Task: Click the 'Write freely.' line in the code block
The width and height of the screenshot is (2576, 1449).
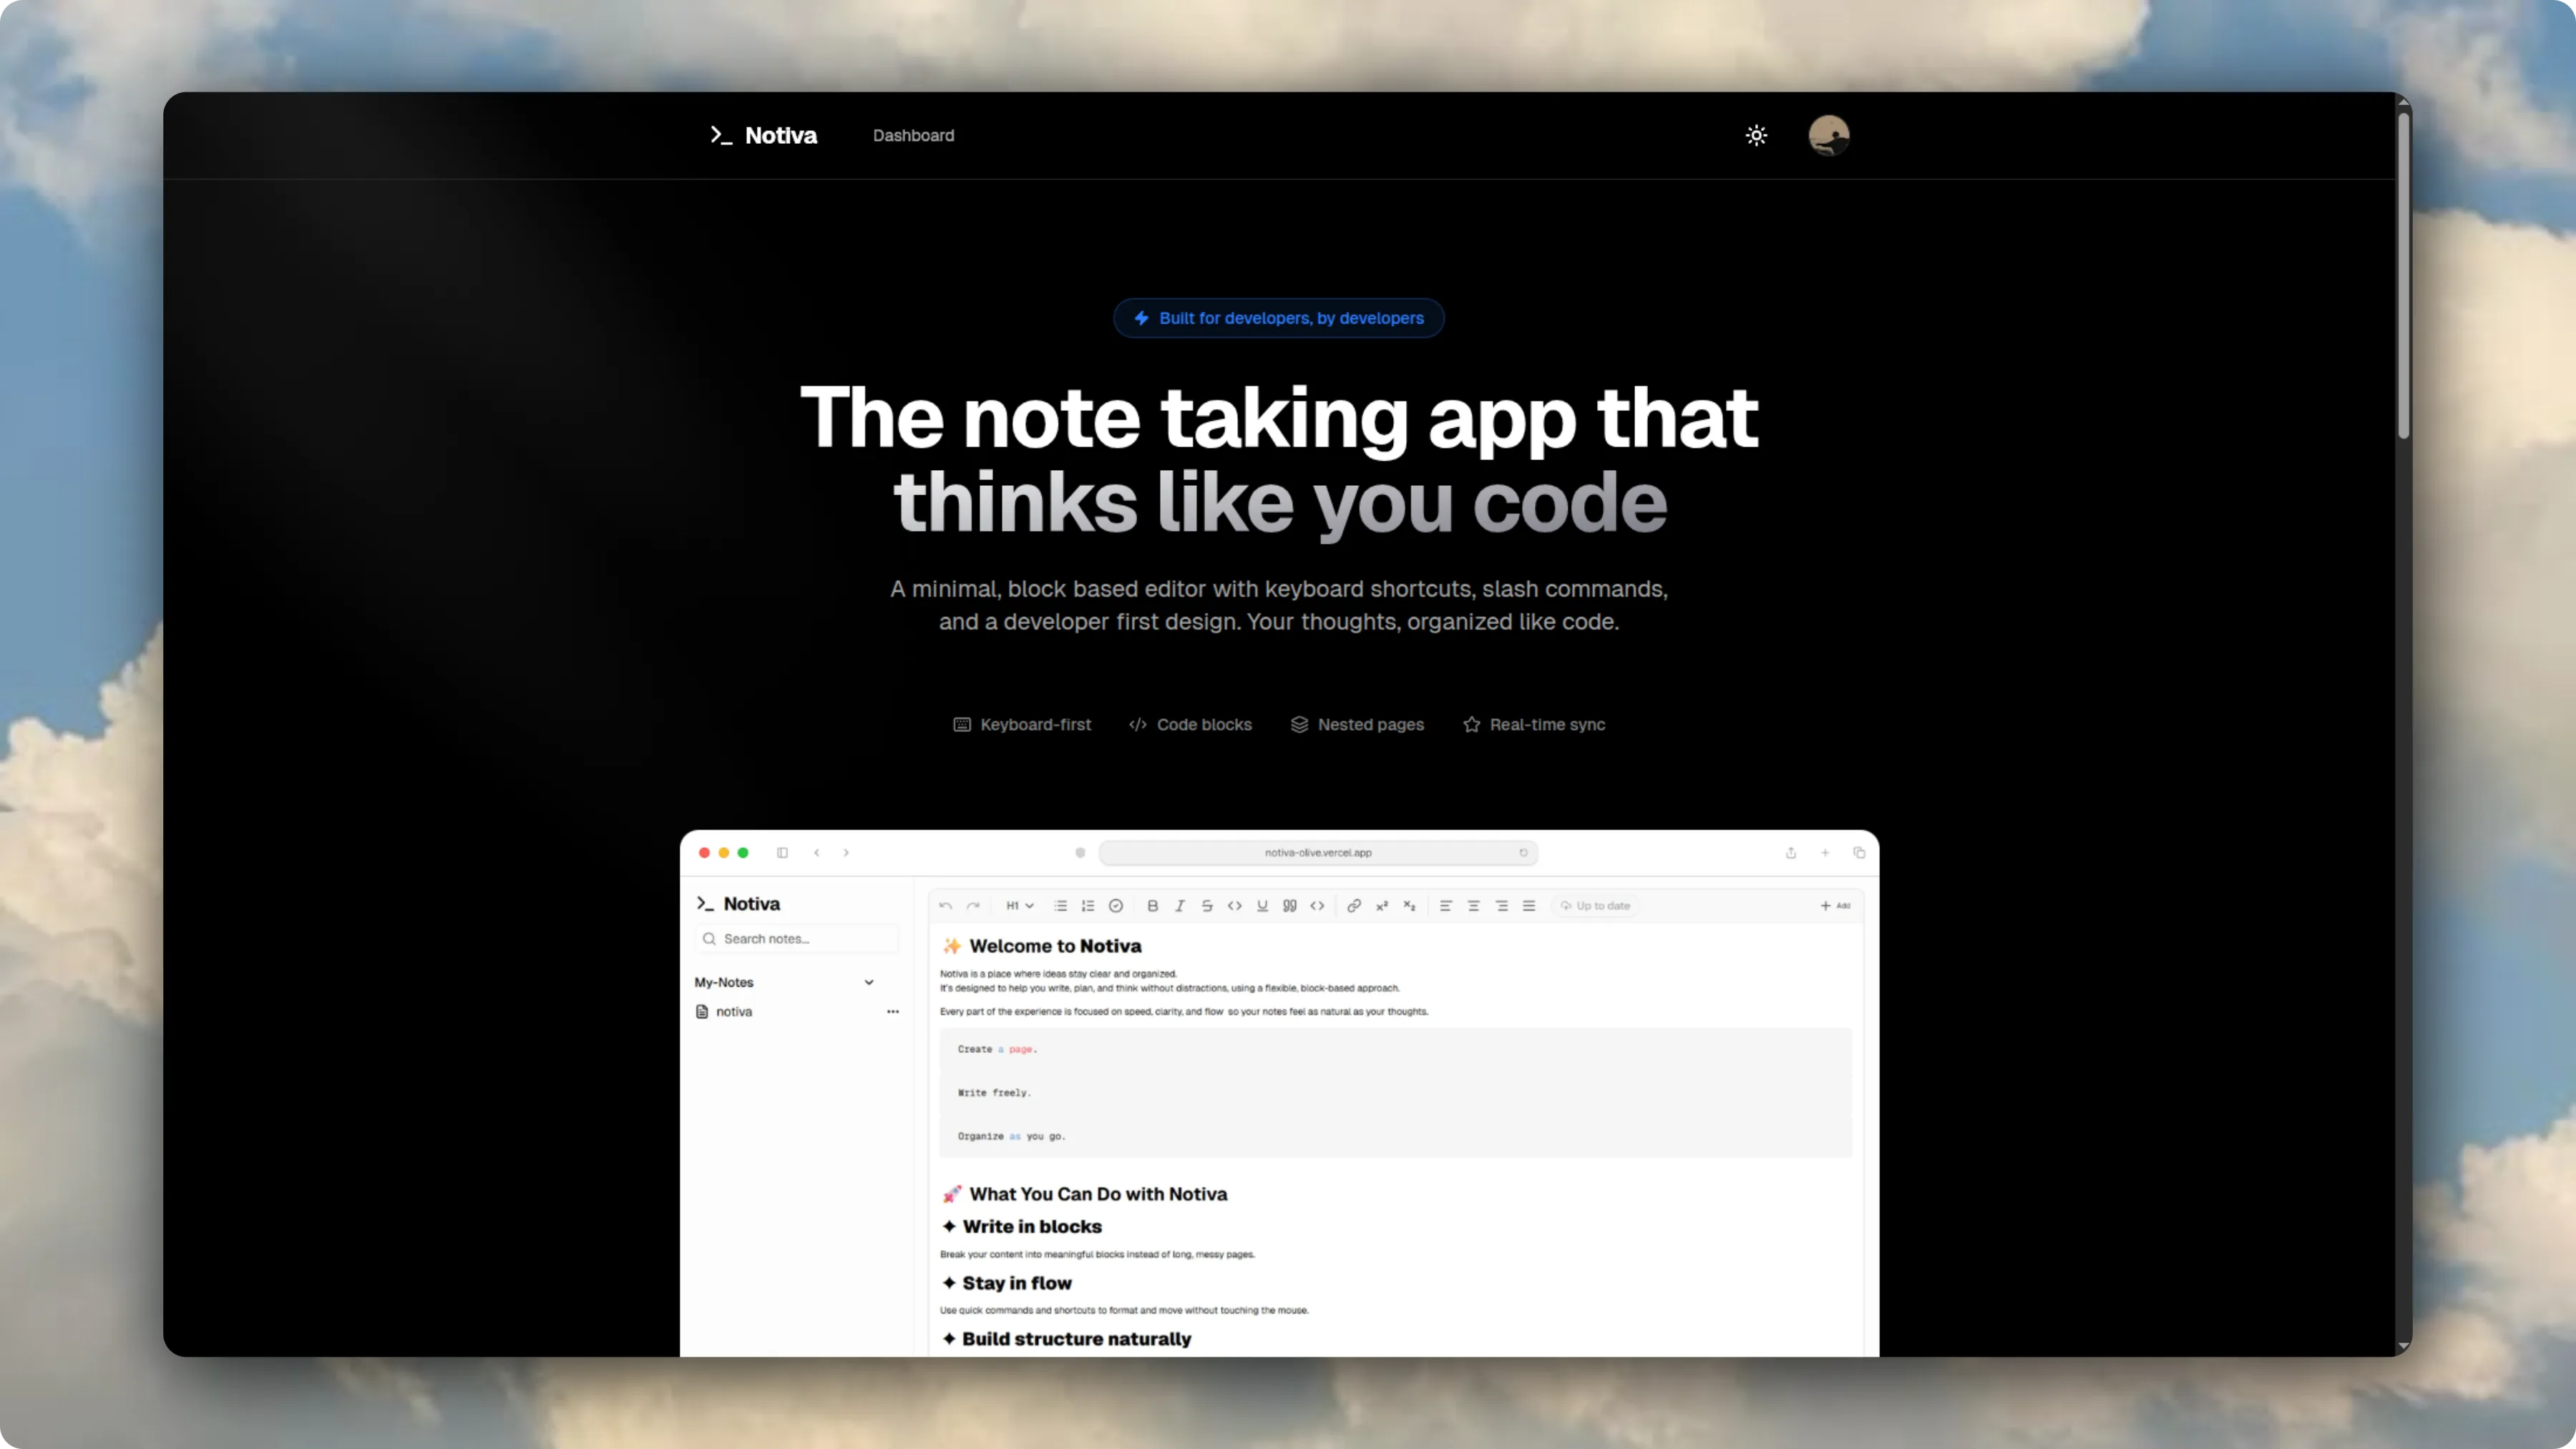Action: 994,1093
